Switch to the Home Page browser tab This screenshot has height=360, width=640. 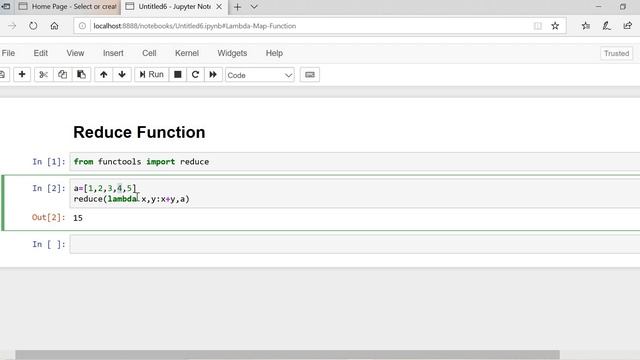[x=68, y=7]
